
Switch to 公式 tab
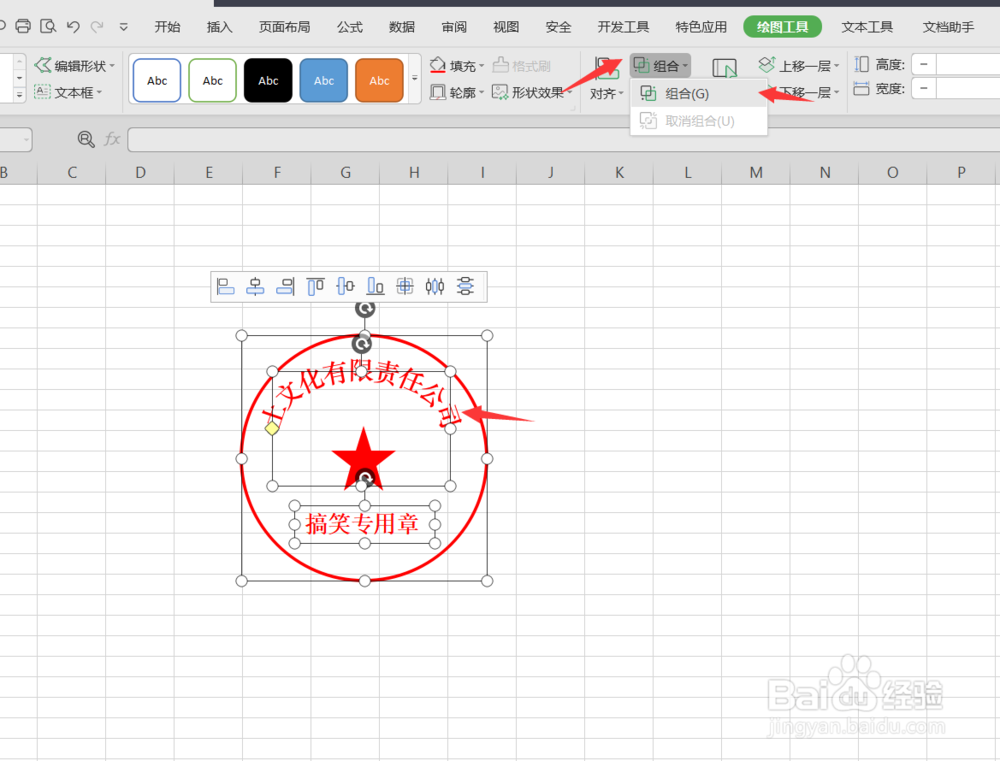[x=349, y=27]
